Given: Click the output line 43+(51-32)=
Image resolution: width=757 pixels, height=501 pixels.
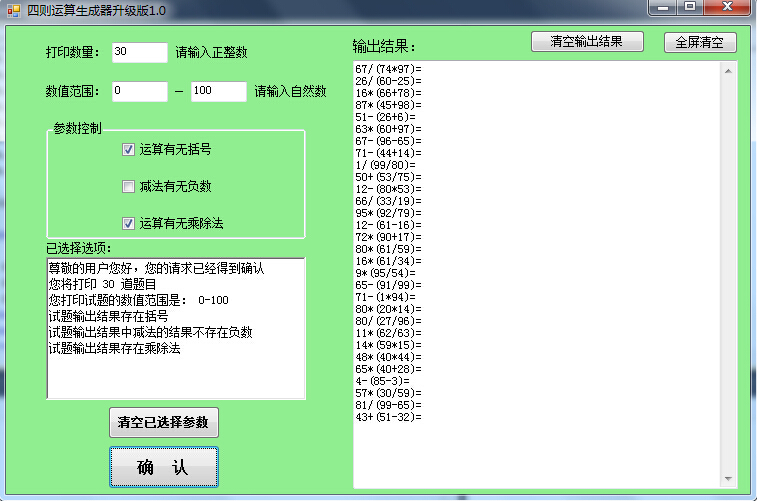Looking at the screenshot, I should click(388, 418).
